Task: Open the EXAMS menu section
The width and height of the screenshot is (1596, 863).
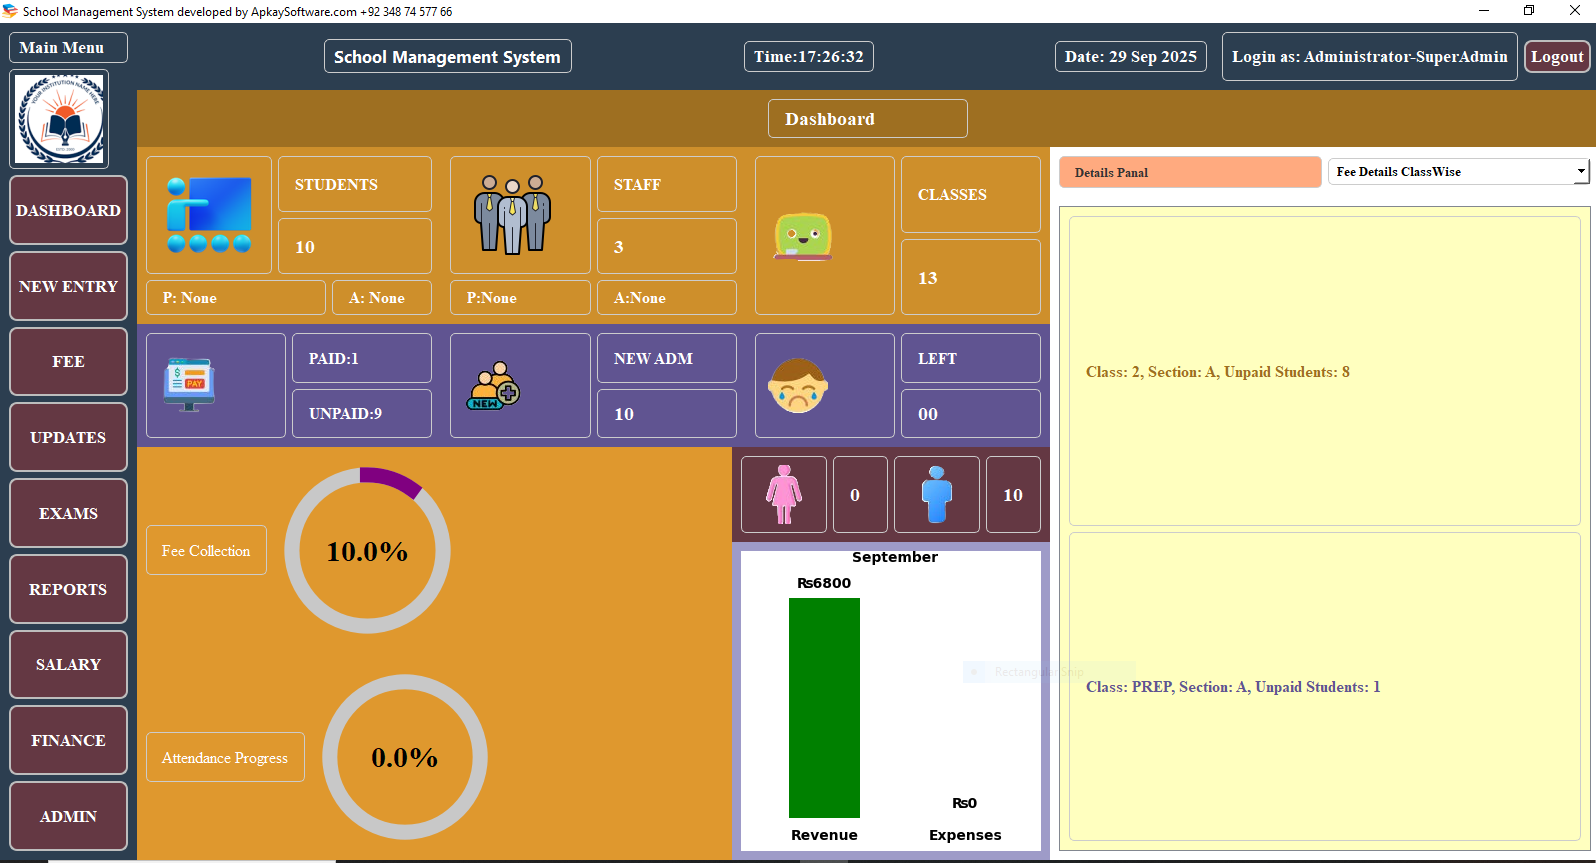Action: click(x=68, y=514)
